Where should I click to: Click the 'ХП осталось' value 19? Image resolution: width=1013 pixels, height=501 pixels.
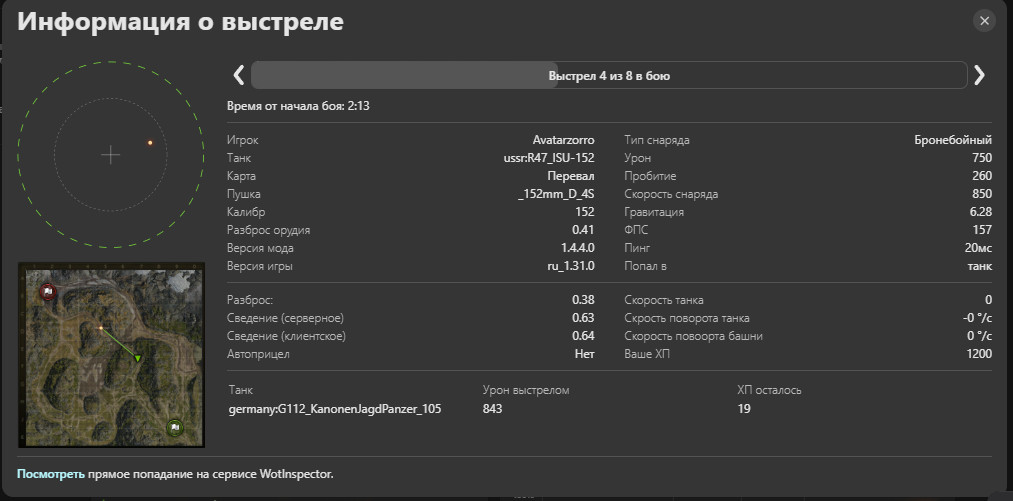[744, 409]
